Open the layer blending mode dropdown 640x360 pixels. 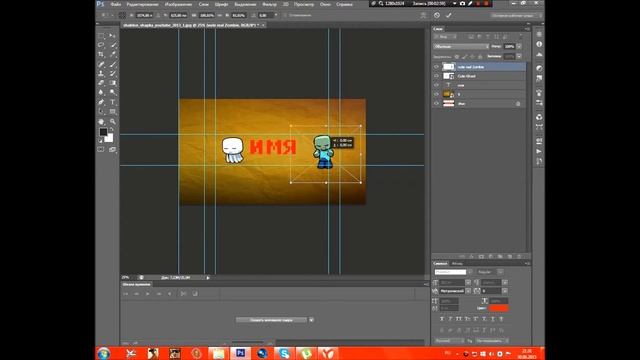tap(461, 47)
